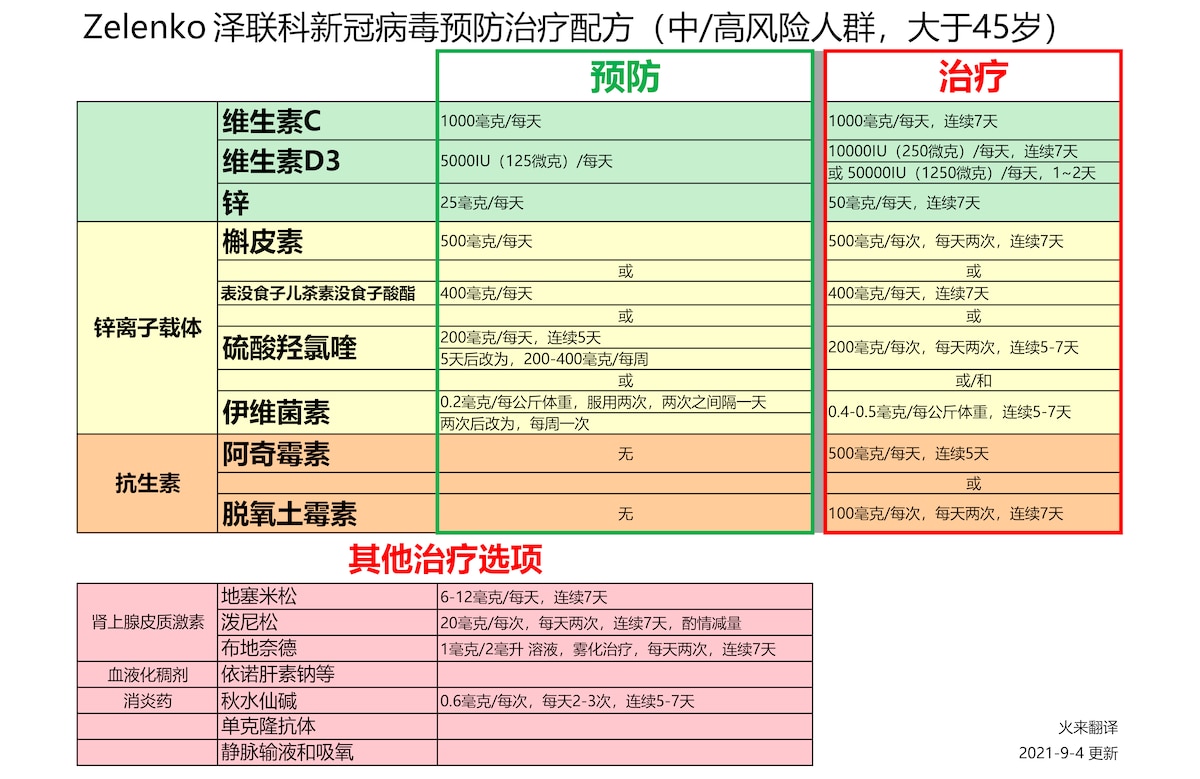The image size is (1200, 779).
Task: Select the 肾上腺皮质激素 category cell
Action: tap(147, 622)
